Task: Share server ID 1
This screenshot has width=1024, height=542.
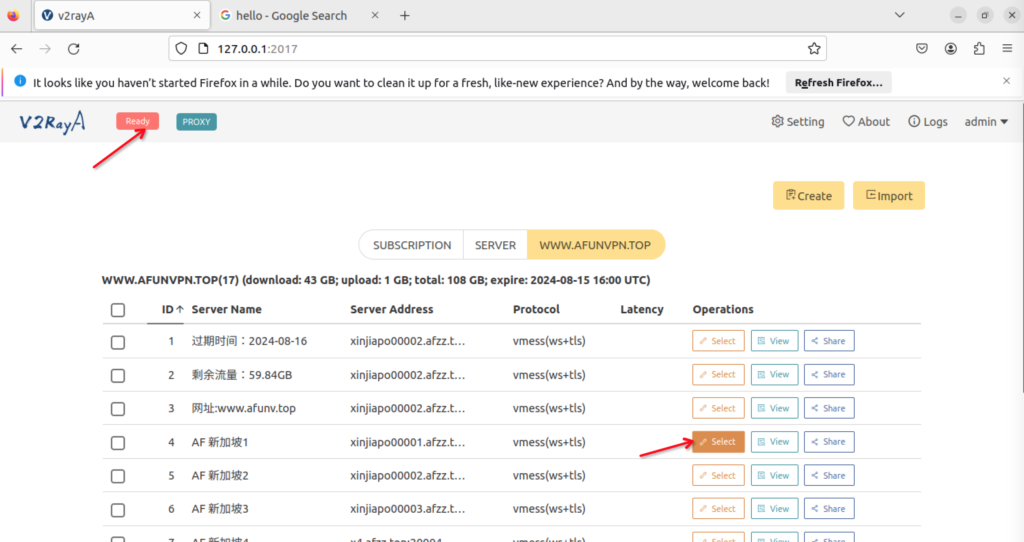Action: [x=829, y=341]
